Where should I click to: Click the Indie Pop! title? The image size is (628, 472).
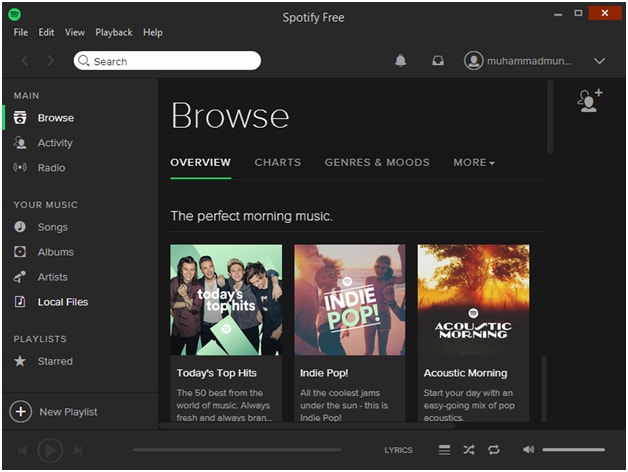click(x=324, y=373)
